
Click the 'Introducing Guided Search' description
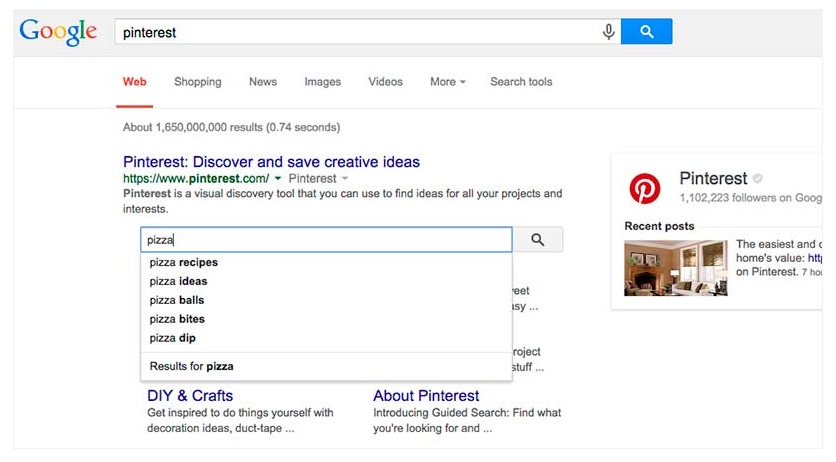pyautogui.click(x=467, y=420)
